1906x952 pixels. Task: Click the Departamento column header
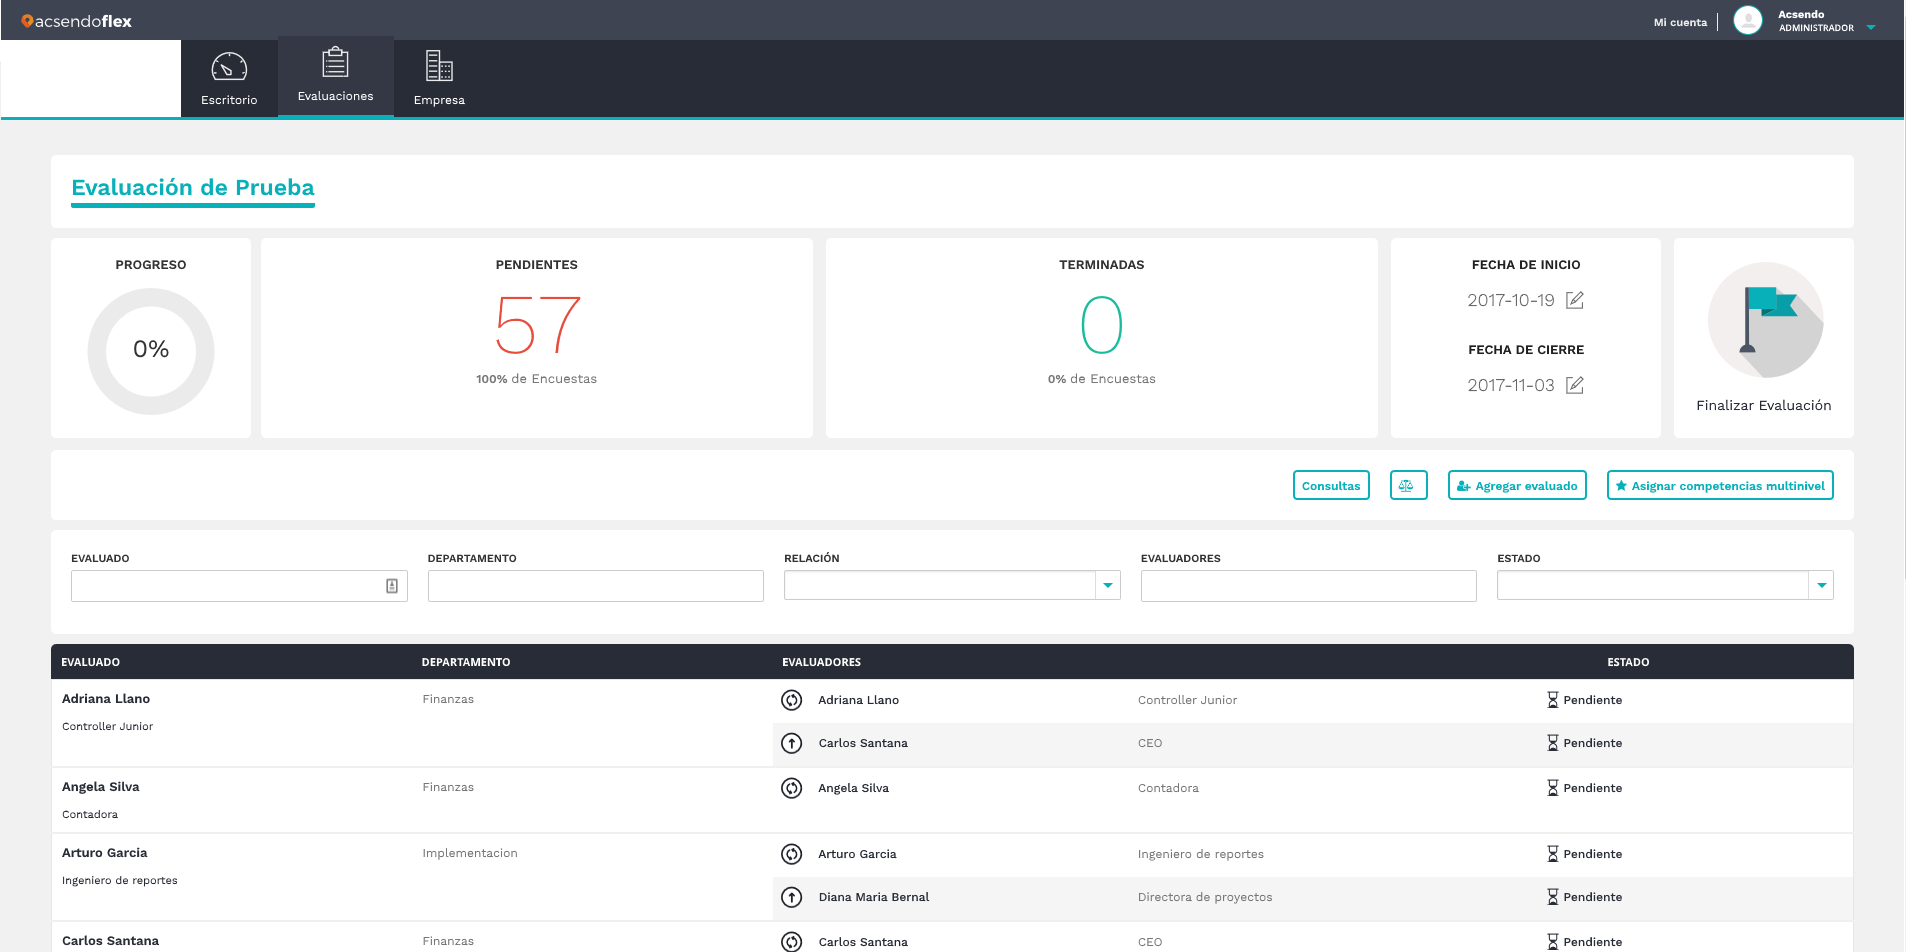click(x=466, y=662)
